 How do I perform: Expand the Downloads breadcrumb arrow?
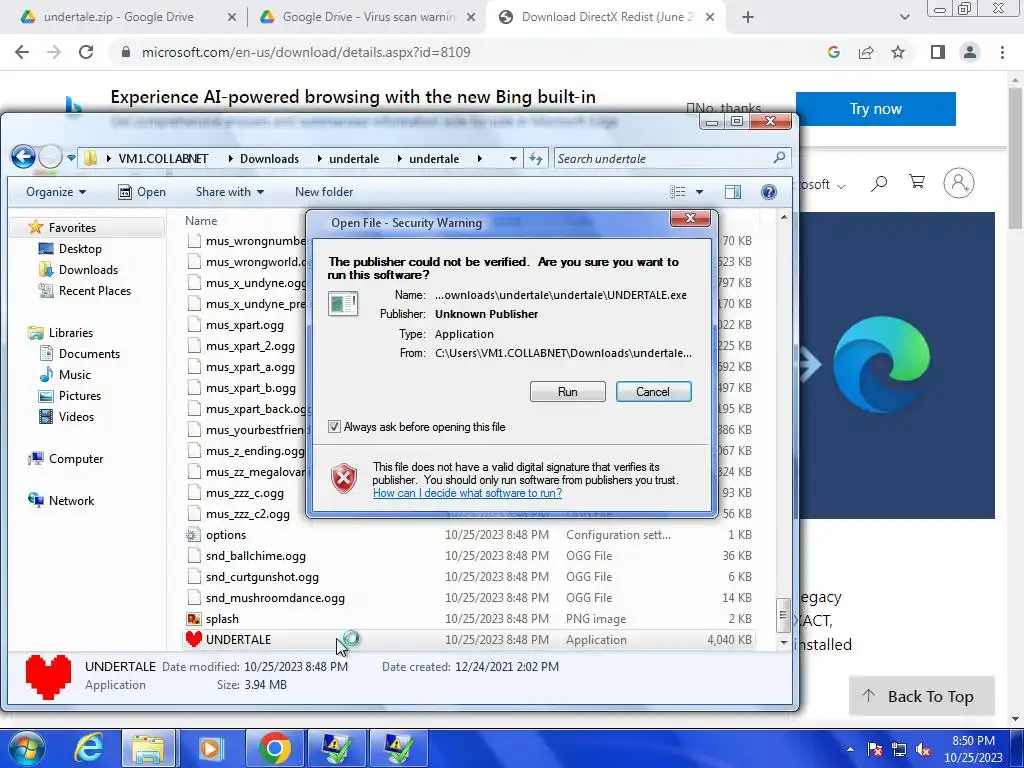(321, 159)
